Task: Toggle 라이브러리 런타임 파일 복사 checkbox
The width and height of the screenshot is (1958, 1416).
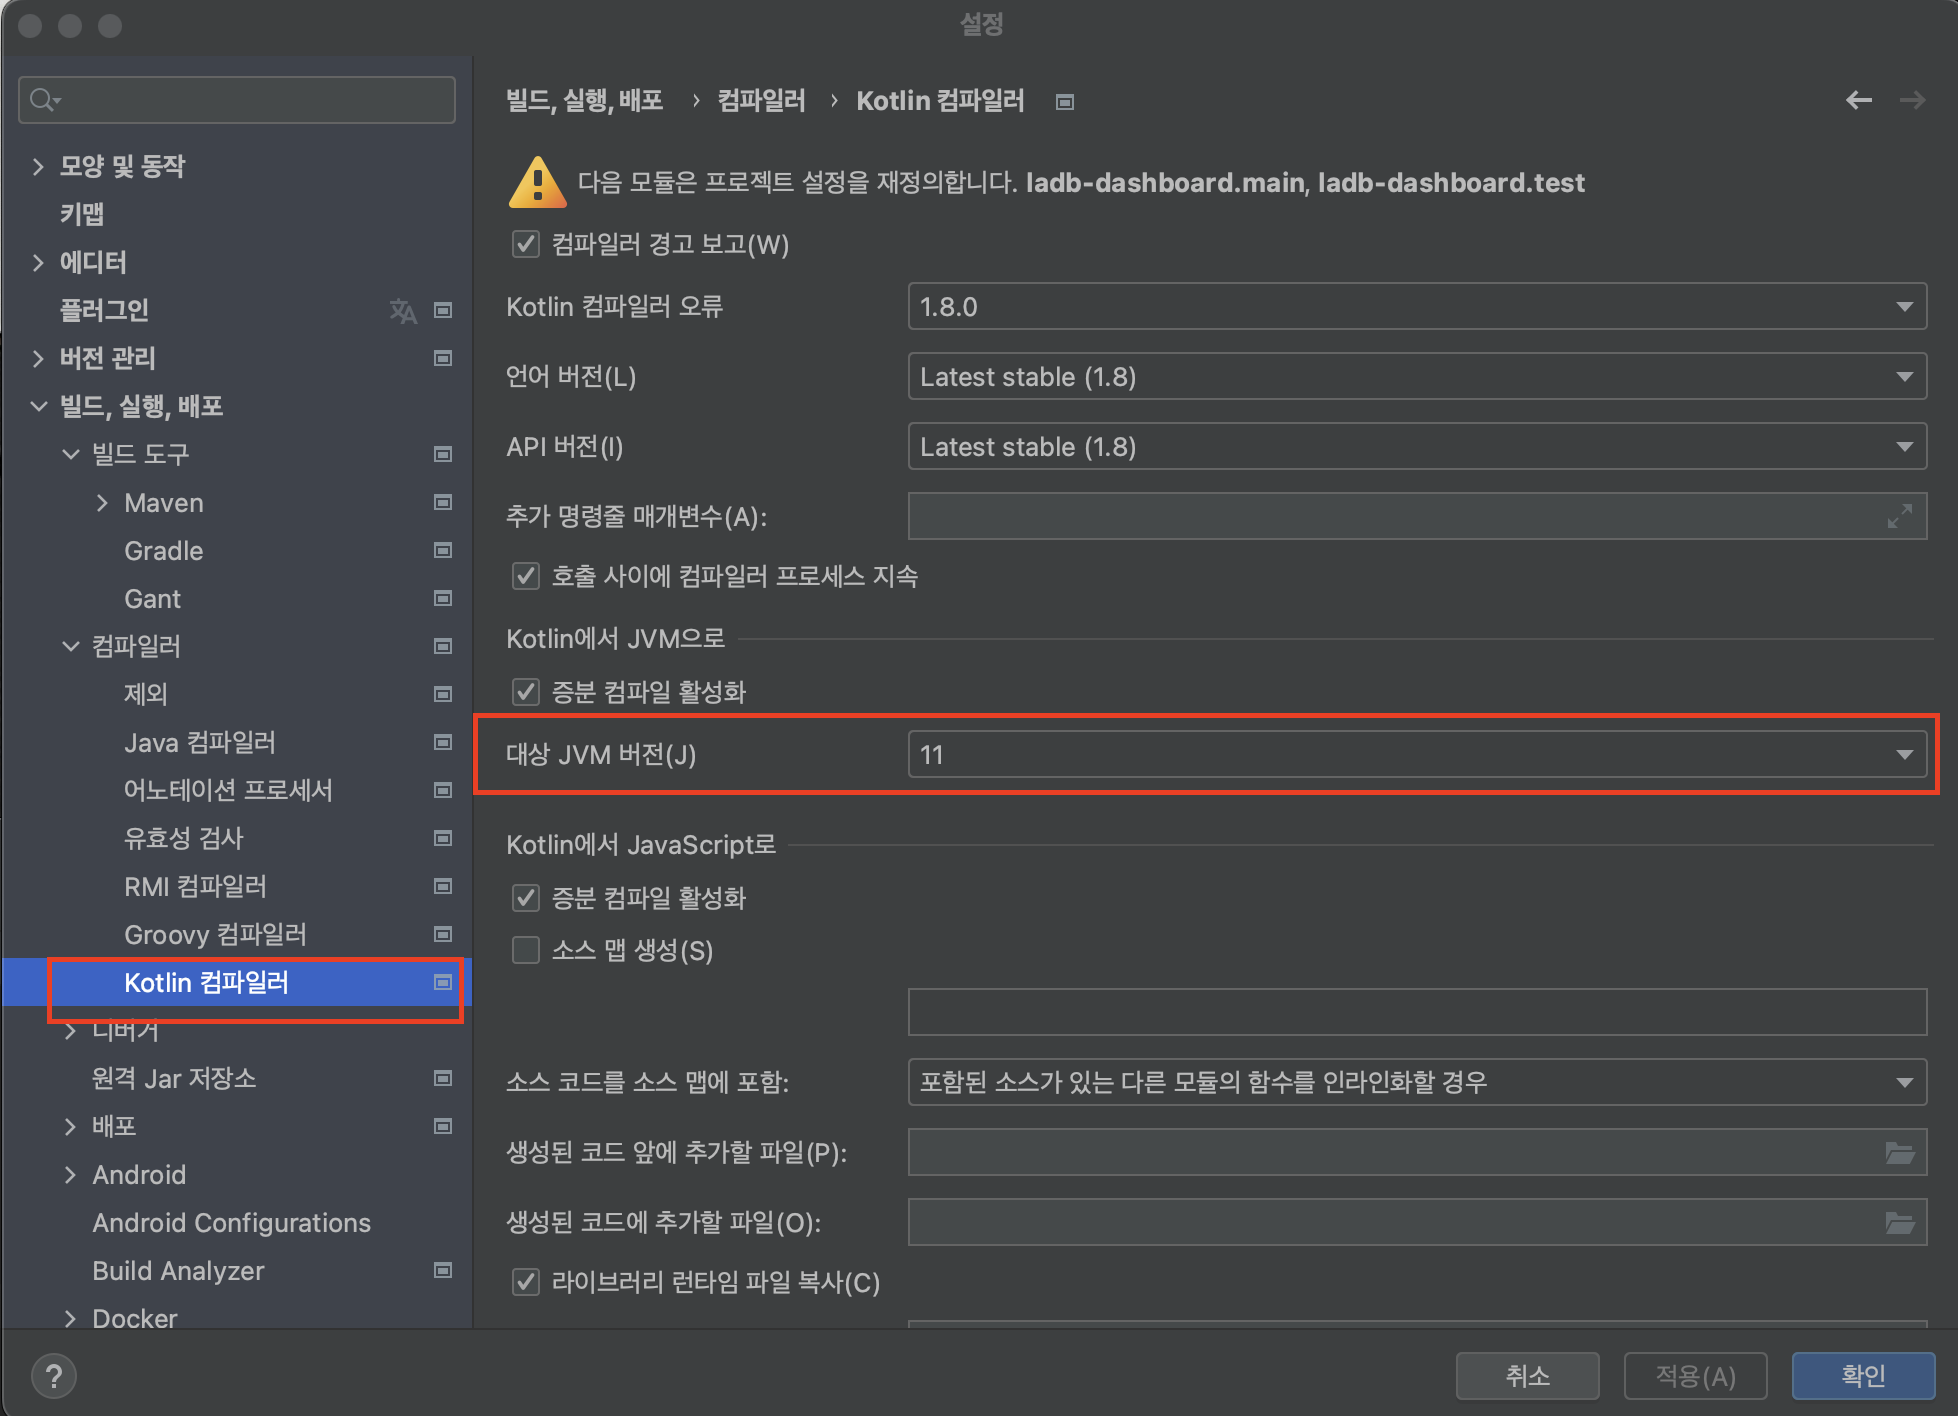Action: tap(526, 1282)
